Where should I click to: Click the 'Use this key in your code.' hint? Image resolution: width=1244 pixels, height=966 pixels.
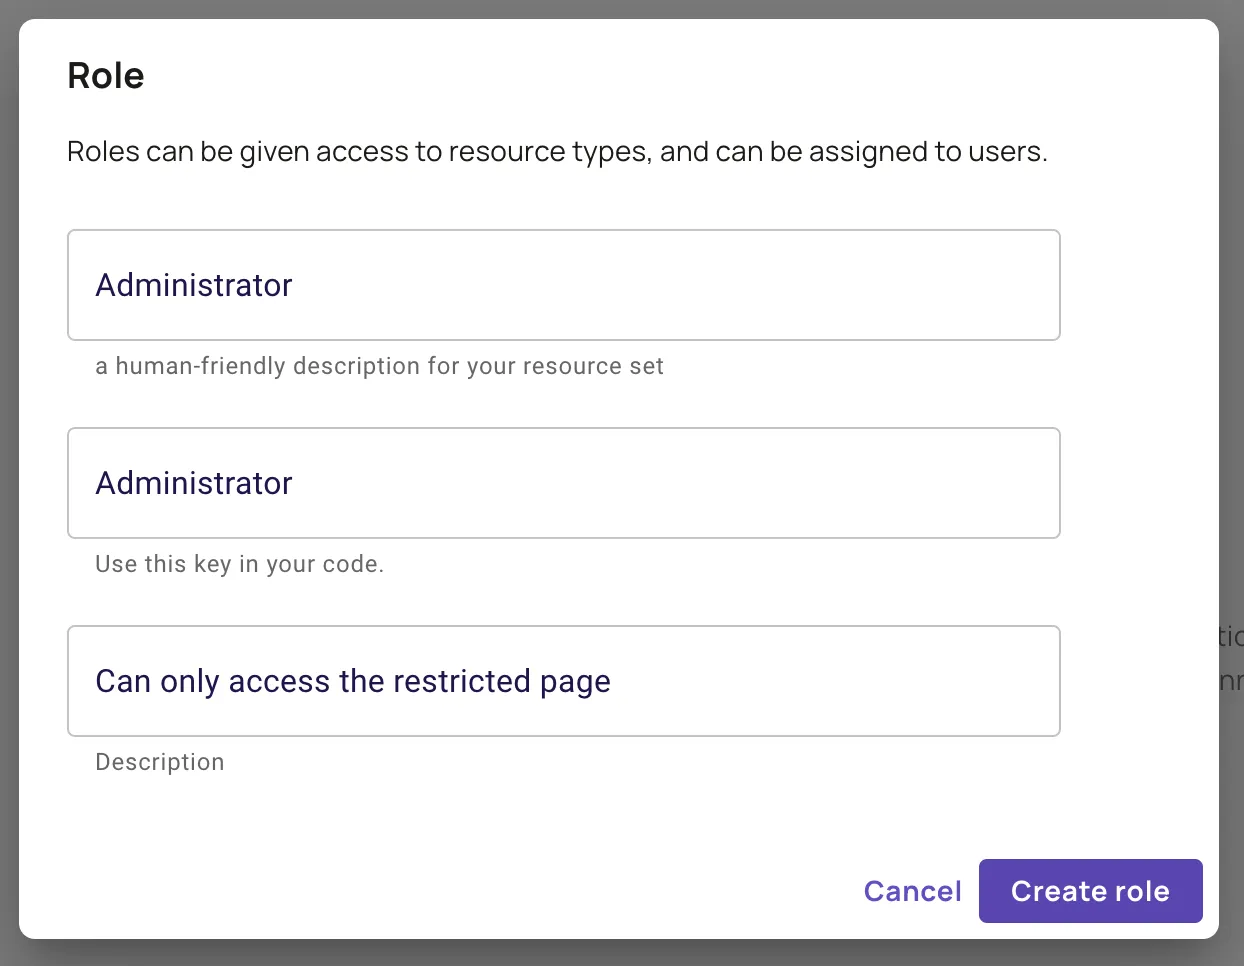(x=239, y=564)
